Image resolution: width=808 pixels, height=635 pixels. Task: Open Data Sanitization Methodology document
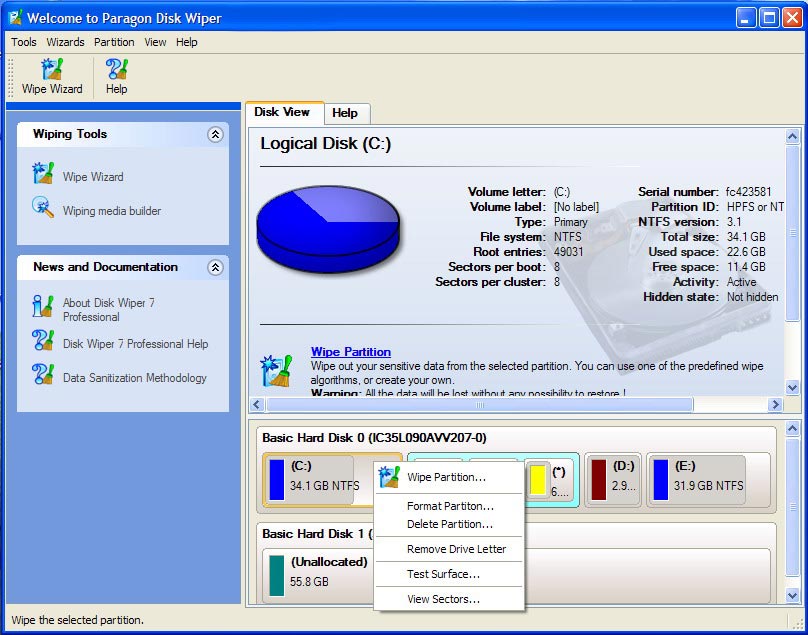point(134,378)
